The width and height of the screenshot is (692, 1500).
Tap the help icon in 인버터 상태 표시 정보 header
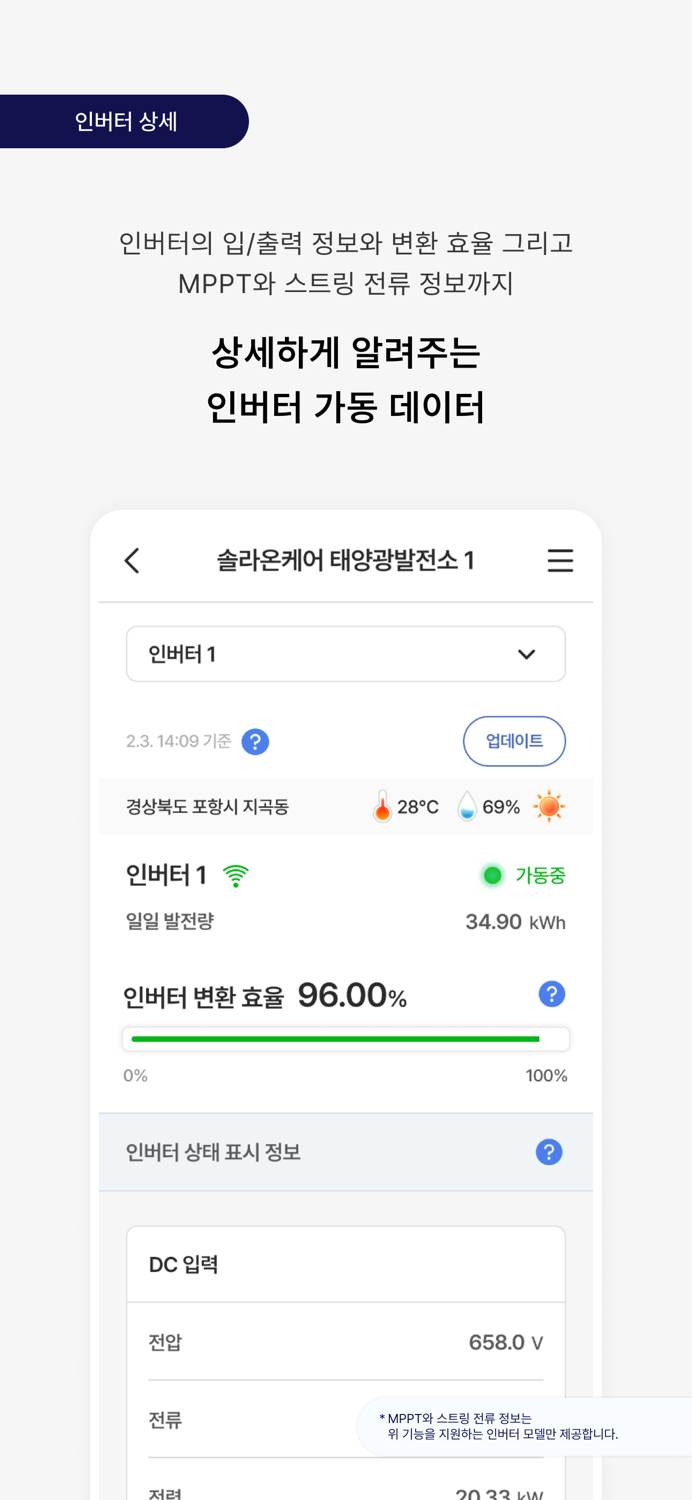pos(549,1151)
